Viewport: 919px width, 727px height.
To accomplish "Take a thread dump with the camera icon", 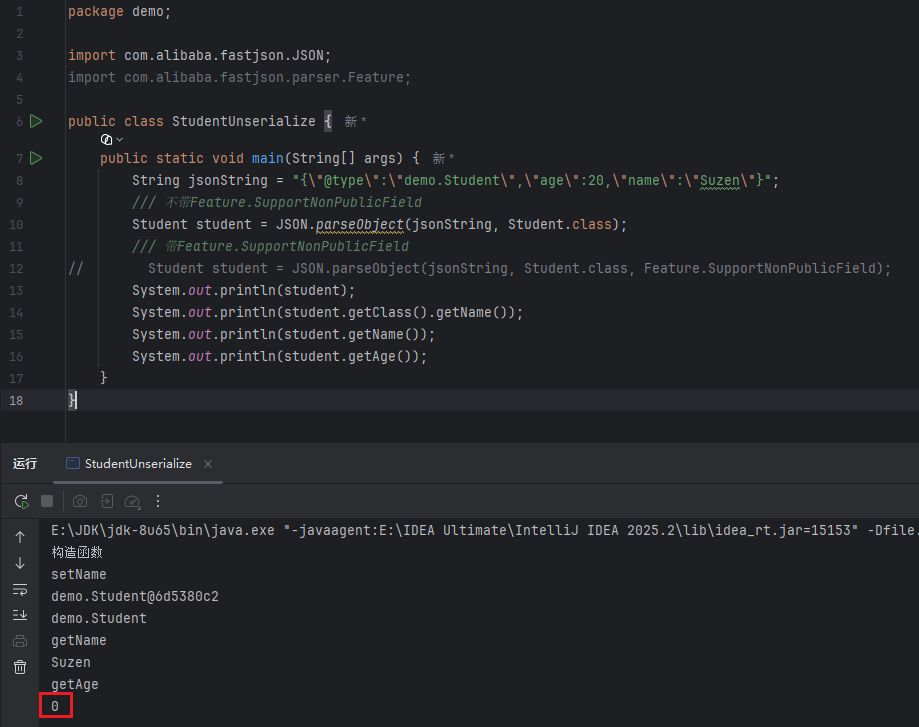I will 80,501.
